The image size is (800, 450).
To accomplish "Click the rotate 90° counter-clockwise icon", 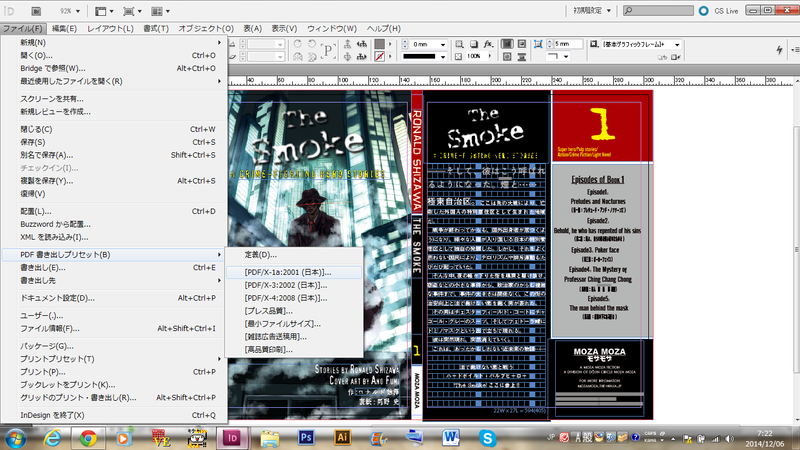I will pos(312,44).
